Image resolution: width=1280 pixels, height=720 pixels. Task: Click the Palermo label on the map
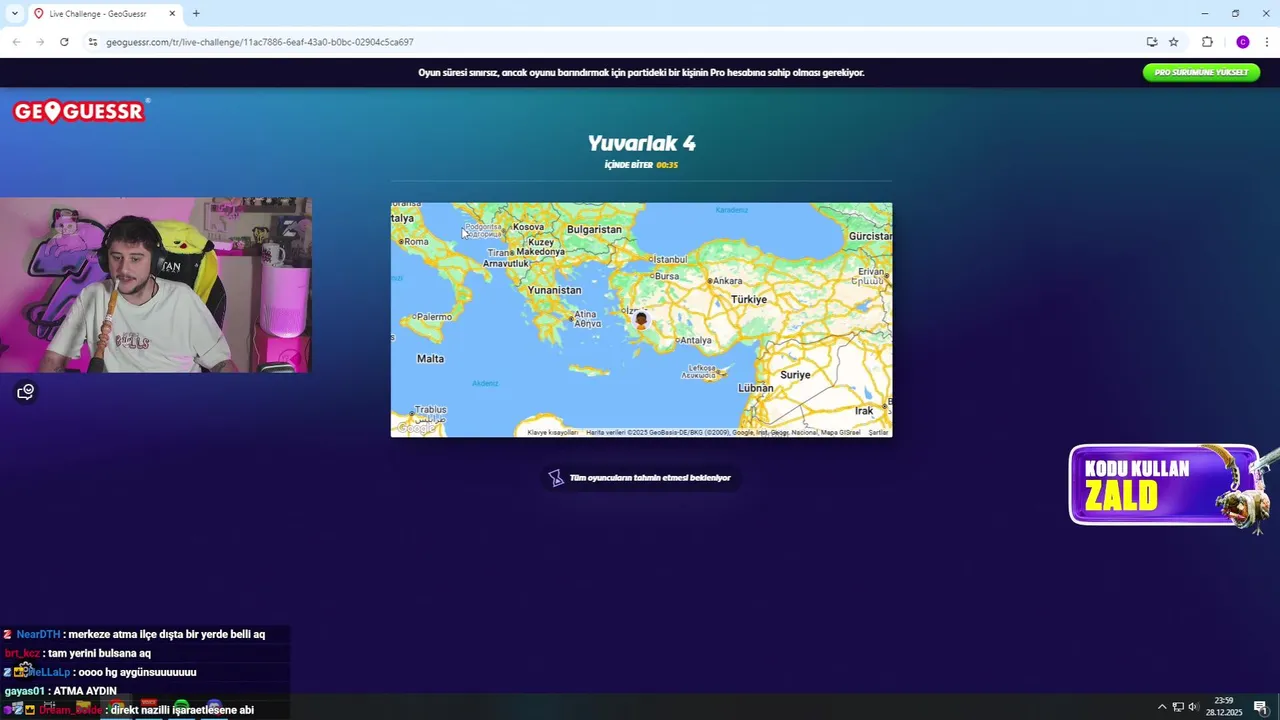434,317
